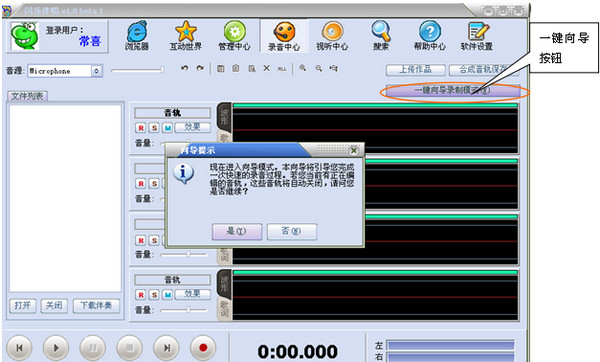Viewport: 600px width, 362px height.
Task: Click the bottom track 音量 slider
Action: point(184,310)
